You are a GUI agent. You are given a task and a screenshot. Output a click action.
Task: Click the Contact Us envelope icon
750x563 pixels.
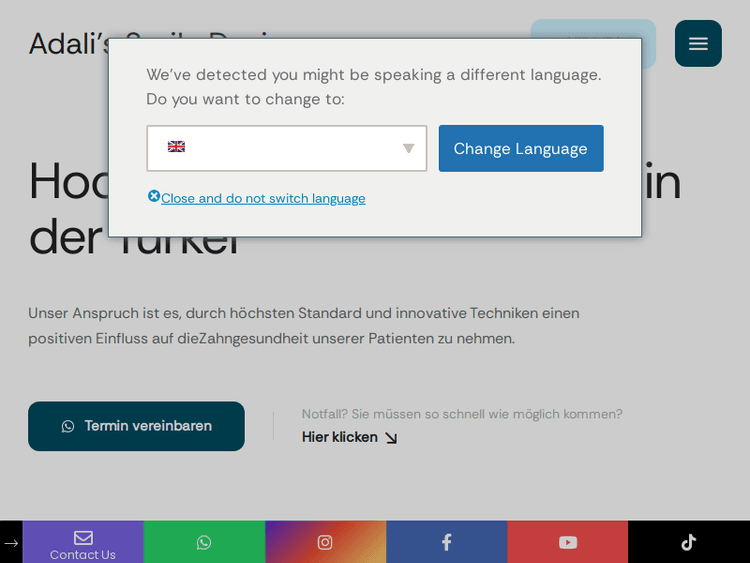pyautogui.click(x=83, y=538)
